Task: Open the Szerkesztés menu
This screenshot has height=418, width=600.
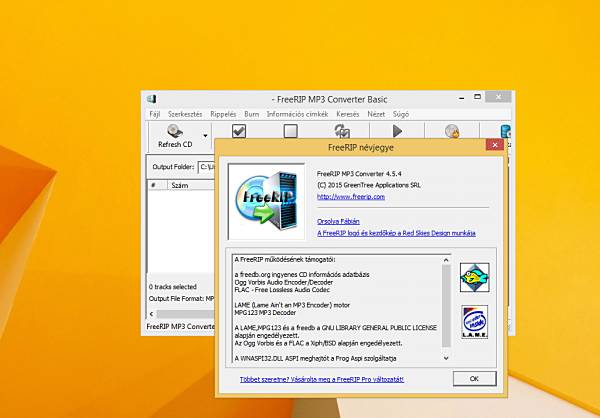Action: click(185, 114)
